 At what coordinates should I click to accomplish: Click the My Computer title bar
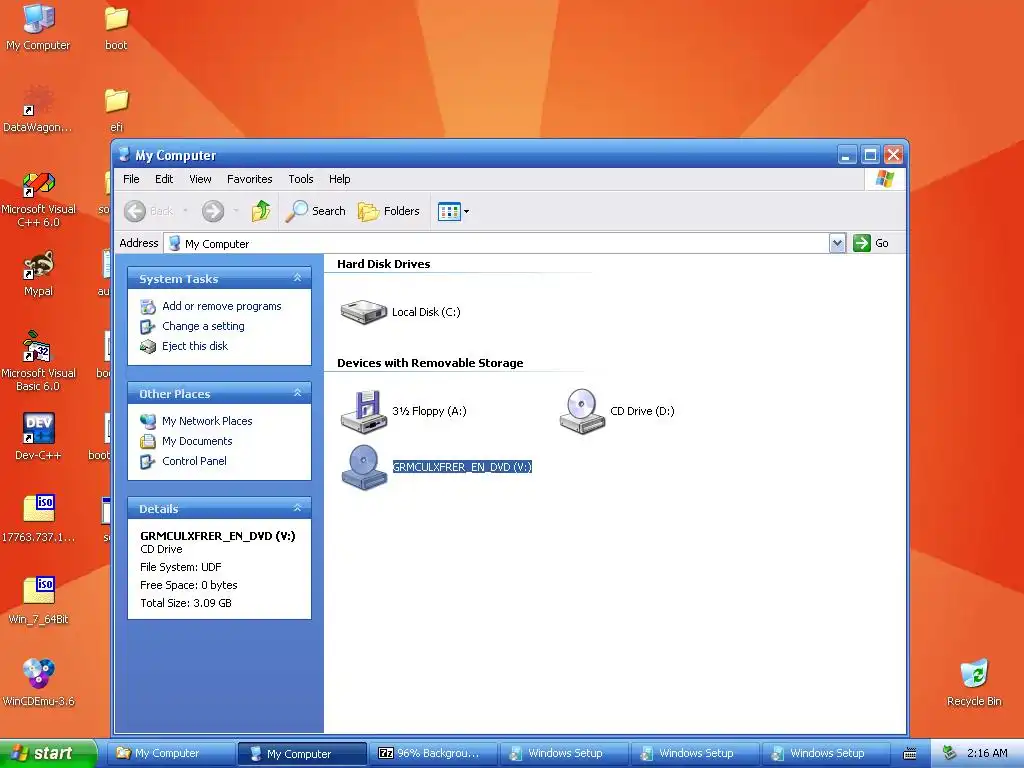(477, 155)
